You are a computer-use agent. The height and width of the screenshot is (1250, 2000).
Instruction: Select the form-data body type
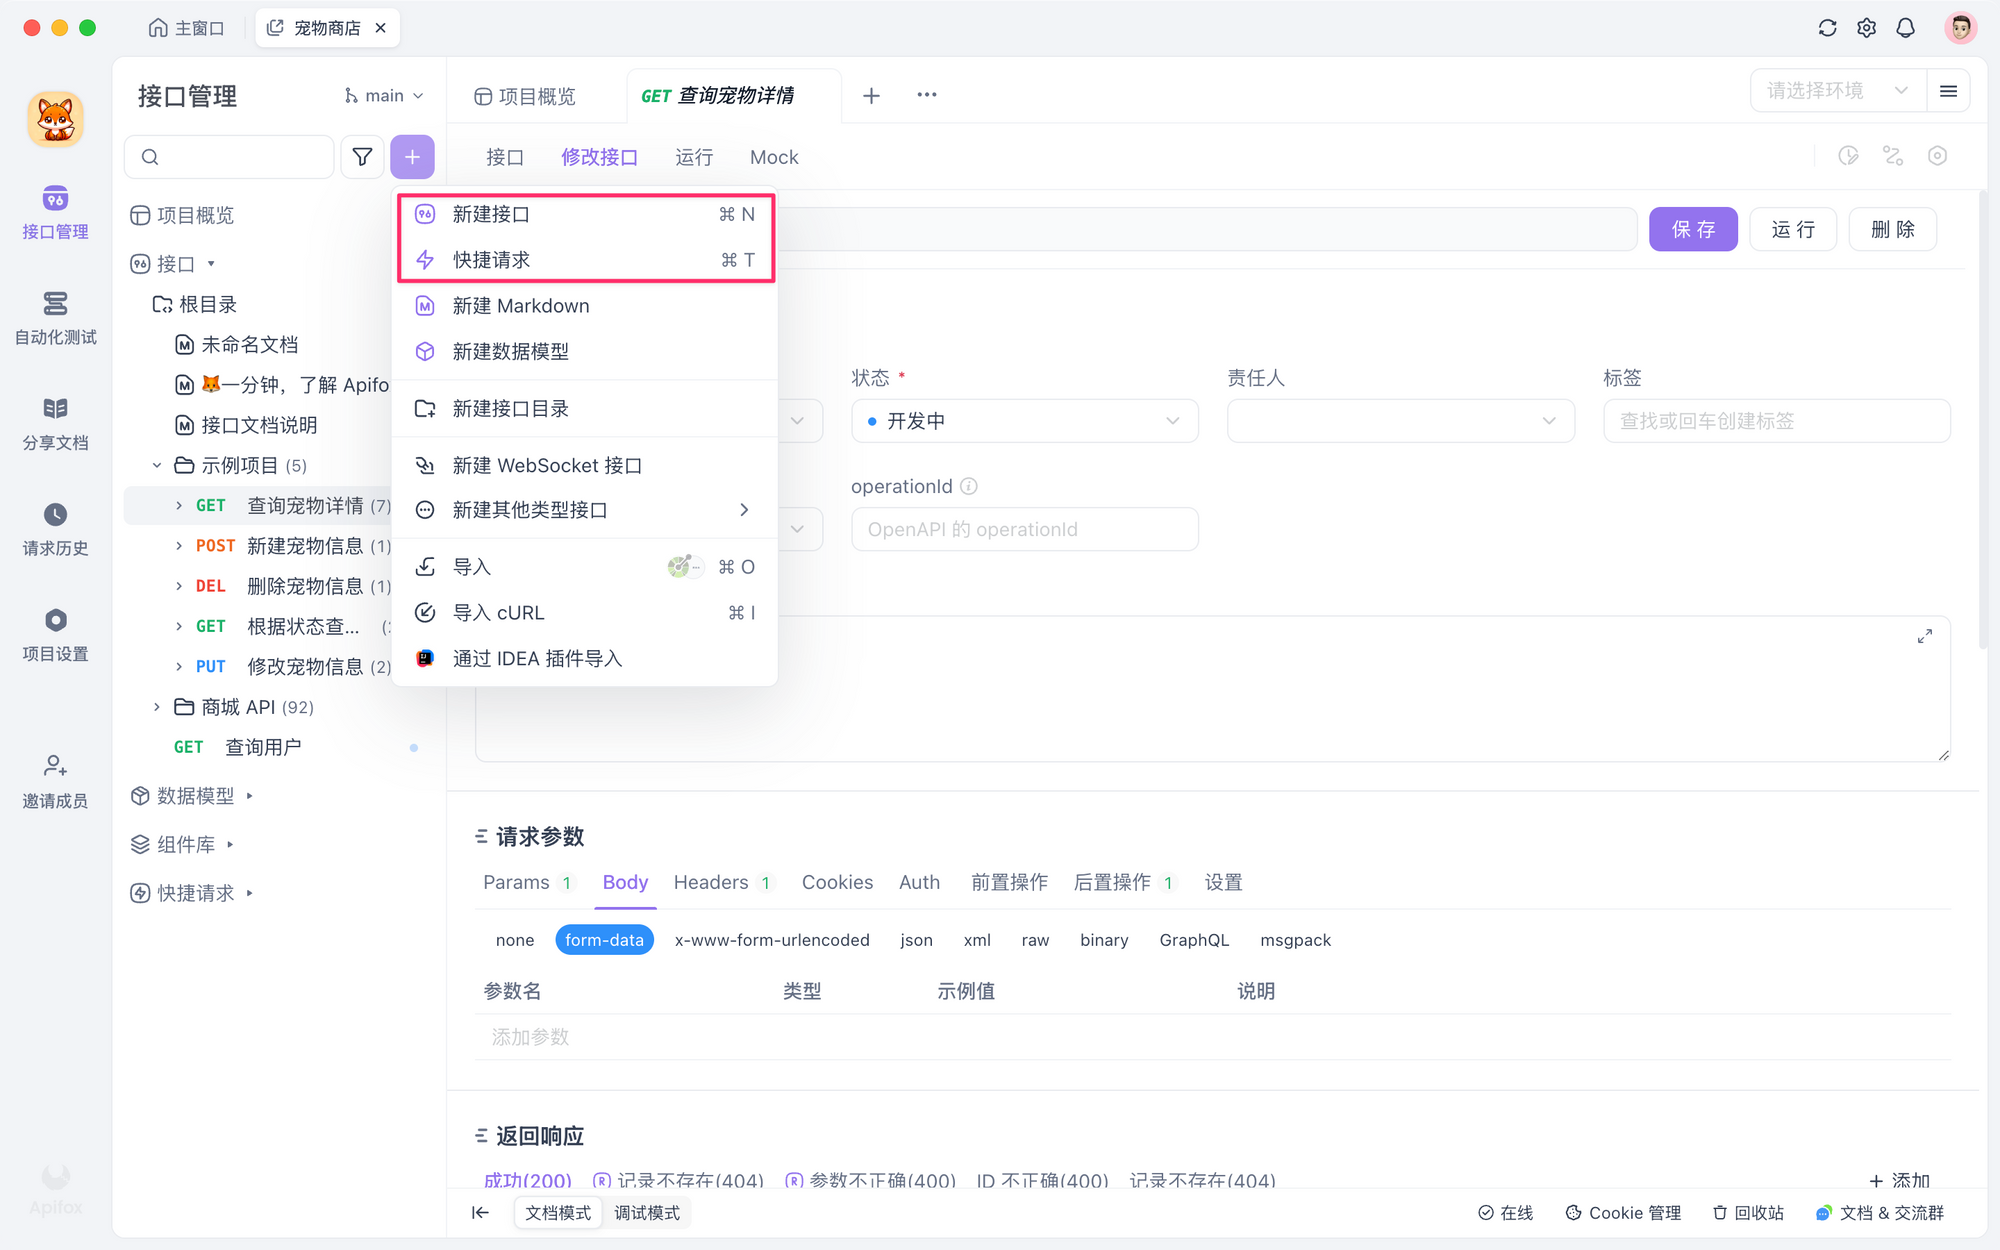point(604,940)
